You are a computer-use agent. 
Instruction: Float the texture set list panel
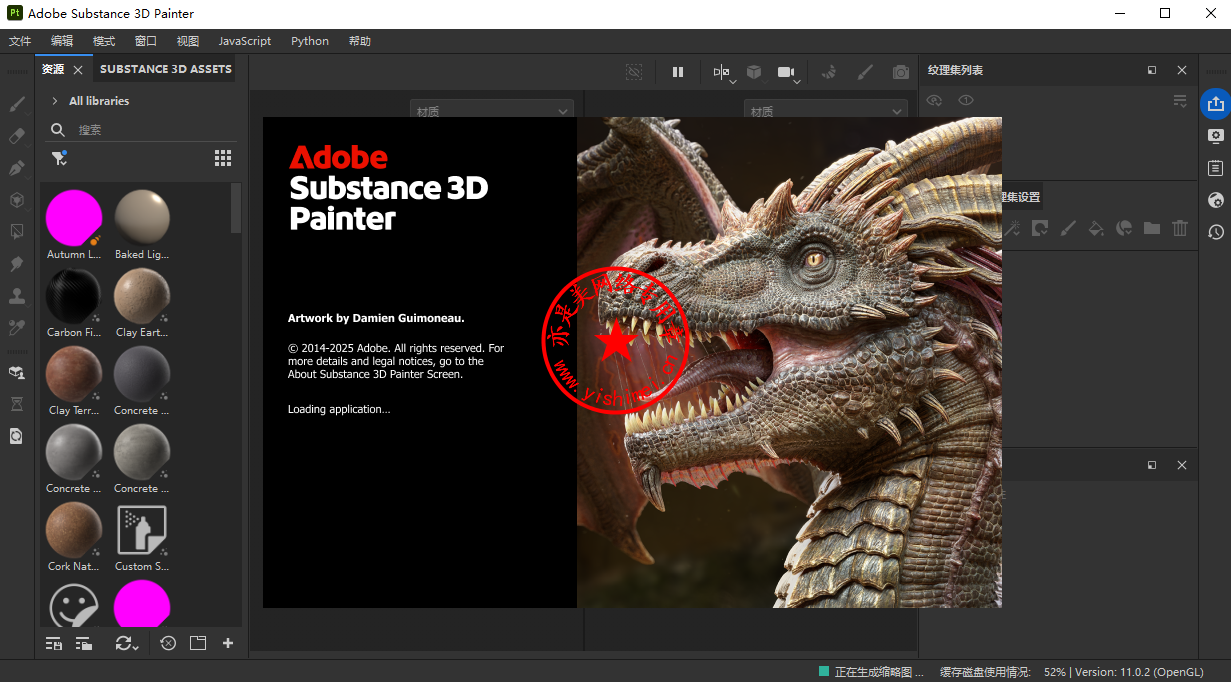coord(1152,70)
